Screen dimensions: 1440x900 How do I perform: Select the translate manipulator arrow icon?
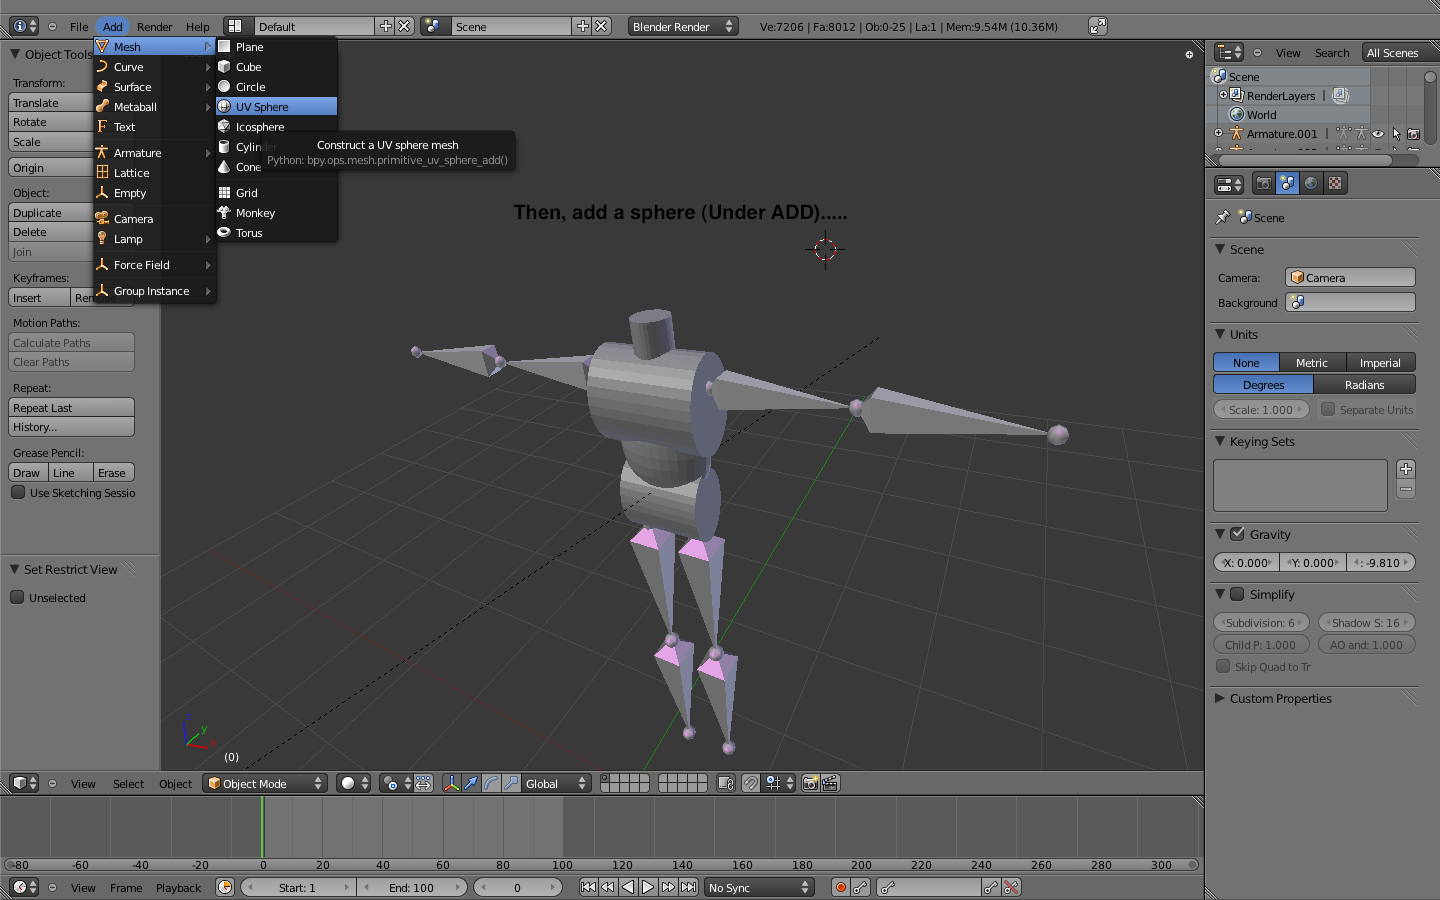click(x=471, y=784)
